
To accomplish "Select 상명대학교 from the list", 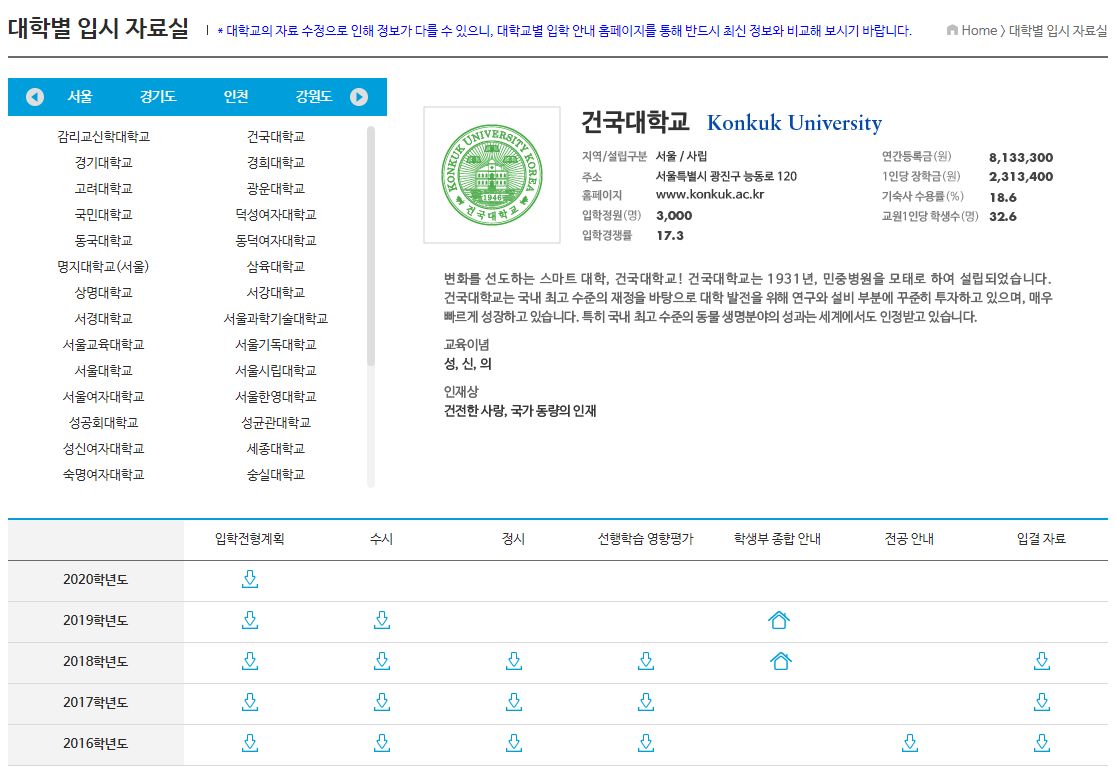I will pos(104,293).
